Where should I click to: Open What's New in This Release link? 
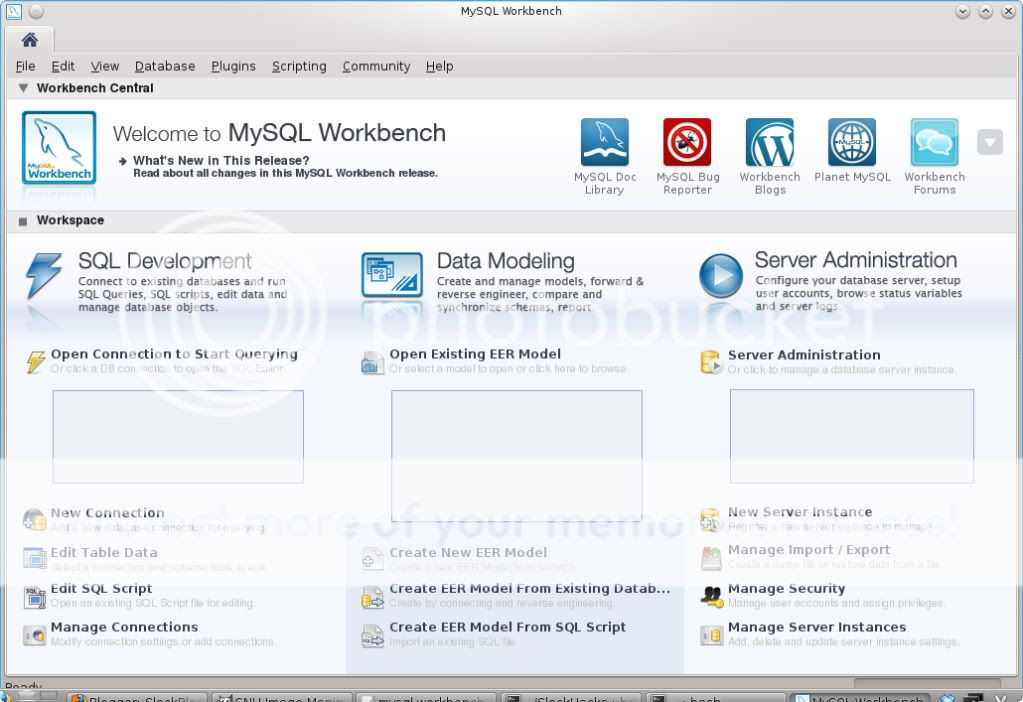pyautogui.click(x=221, y=160)
